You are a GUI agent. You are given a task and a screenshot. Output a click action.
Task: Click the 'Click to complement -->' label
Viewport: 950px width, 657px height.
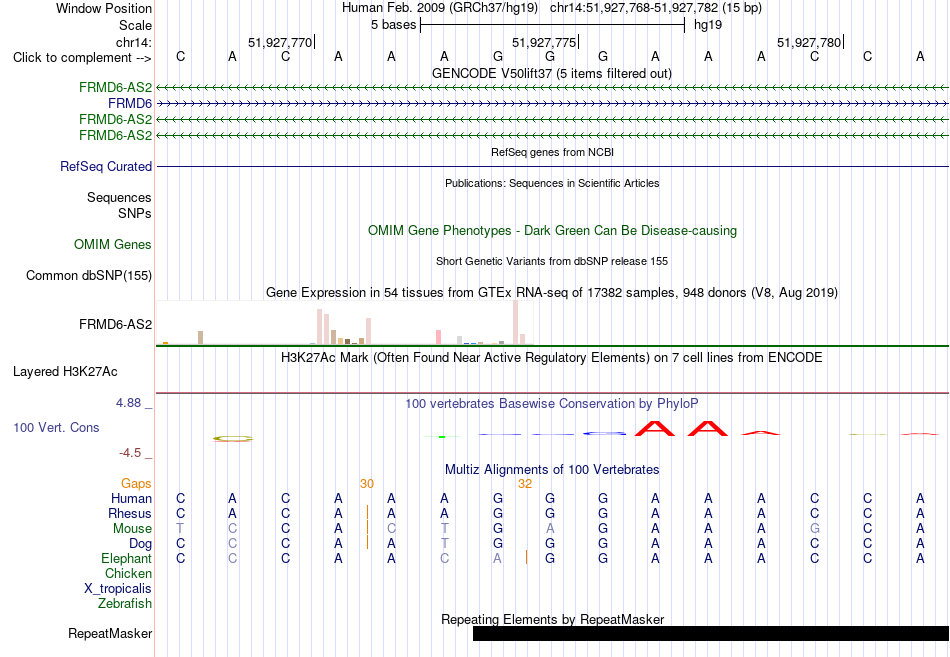pyautogui.click(x=82, y=58)
